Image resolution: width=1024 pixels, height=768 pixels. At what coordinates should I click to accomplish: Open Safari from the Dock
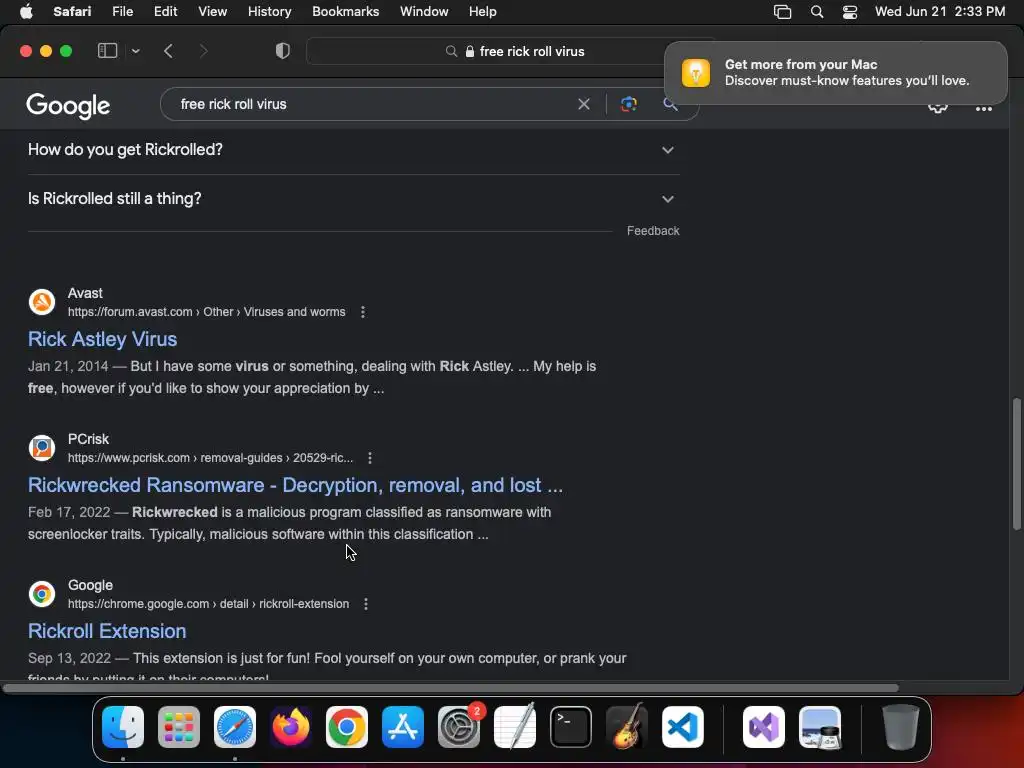(x=234, y=727)
